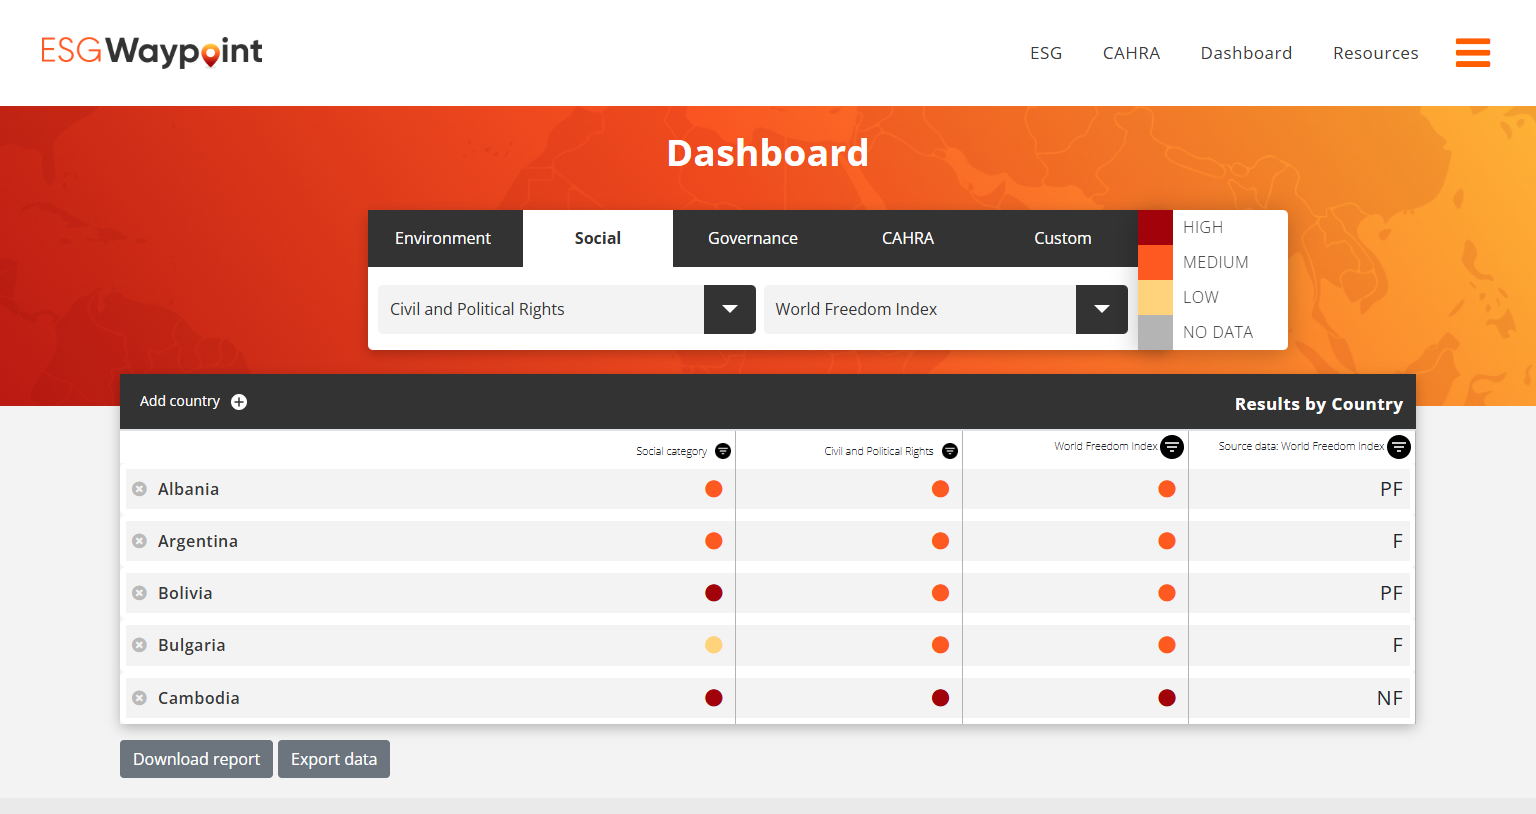This screenshot has height=814, width=1536.
Task: Click the Export data button
Action: [334, 759]
